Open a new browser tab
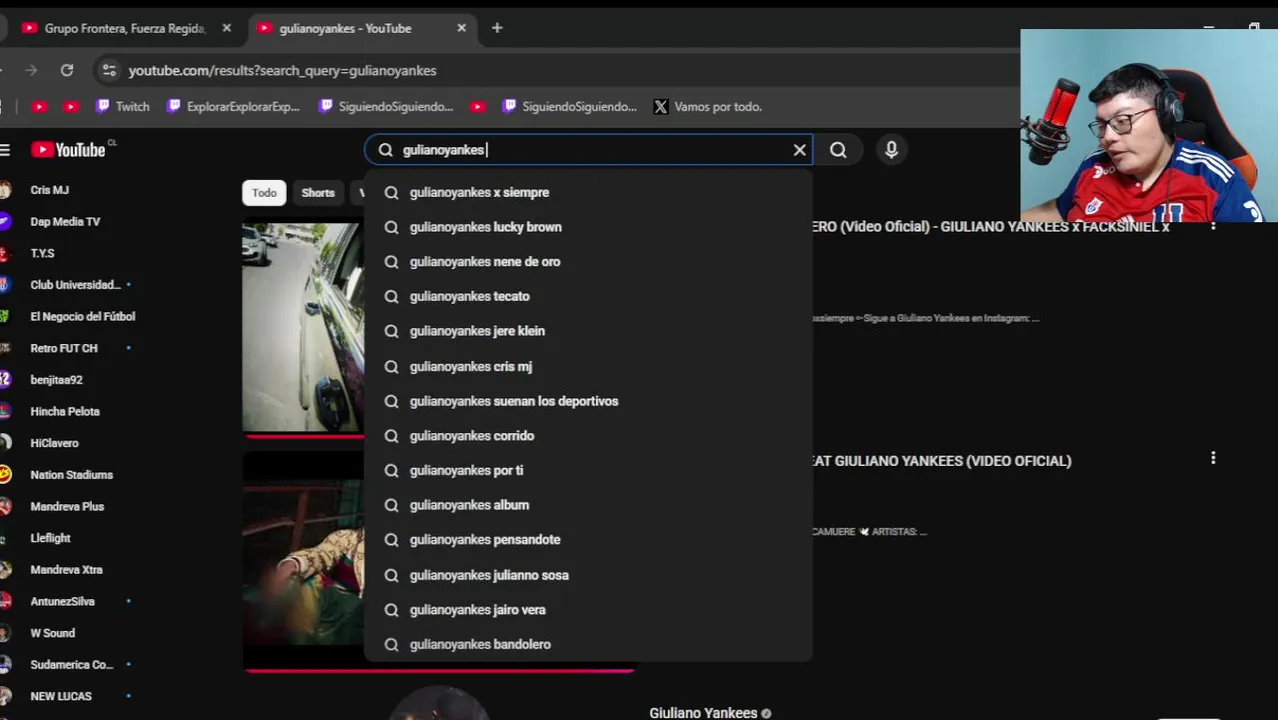Viewport: 1278px width, 720px height. tap(497, 28)
